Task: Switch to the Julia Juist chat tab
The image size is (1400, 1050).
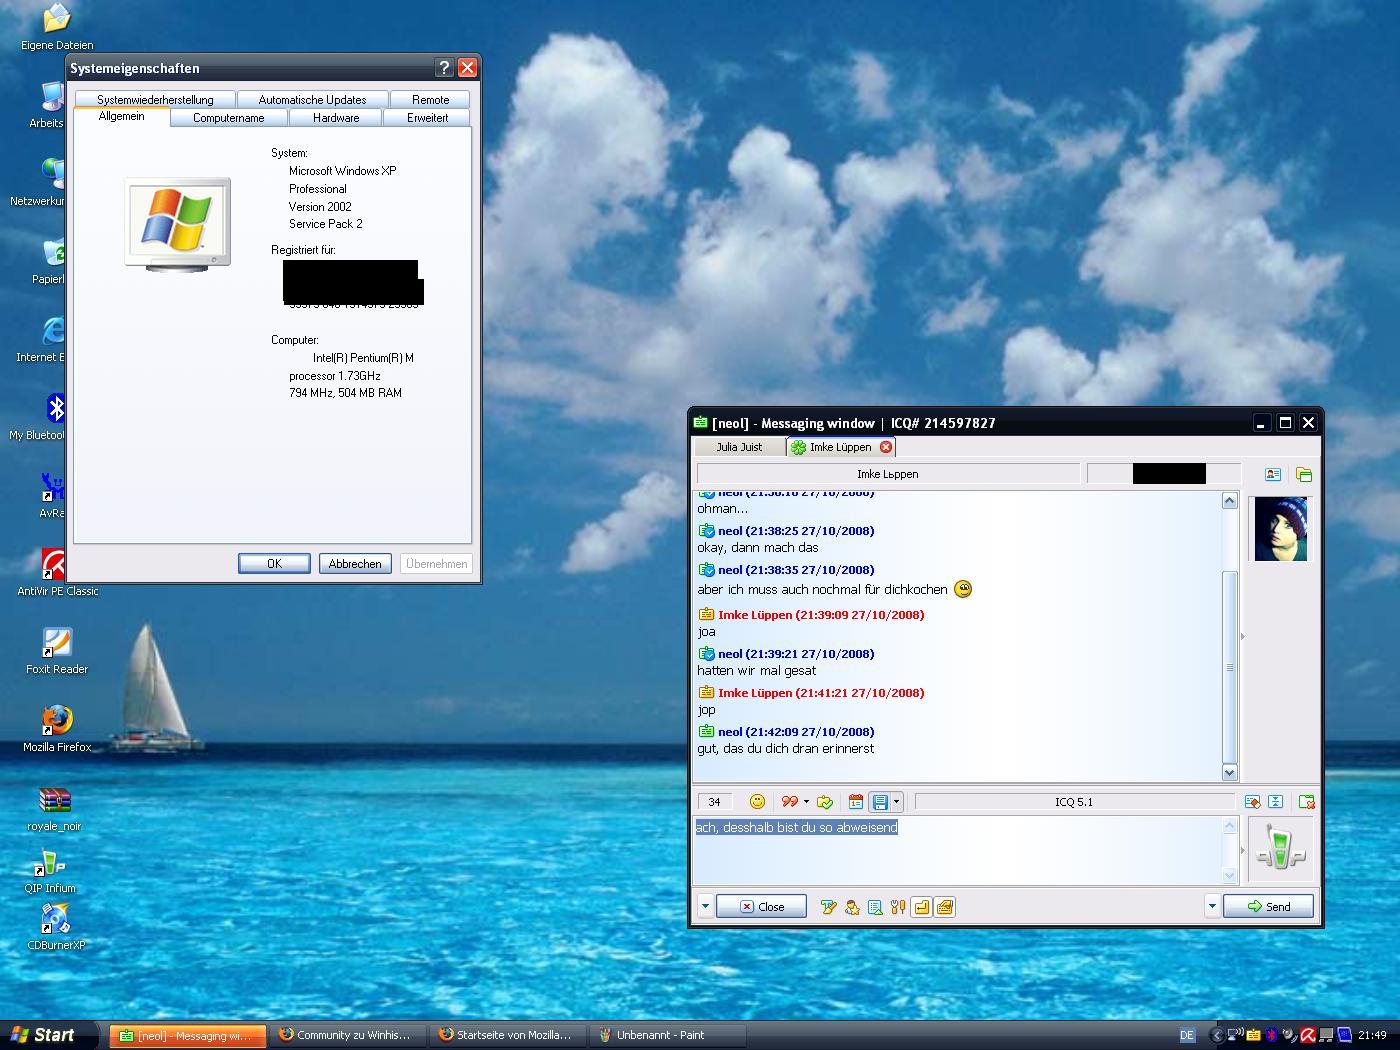Action: tap(739, 447)
